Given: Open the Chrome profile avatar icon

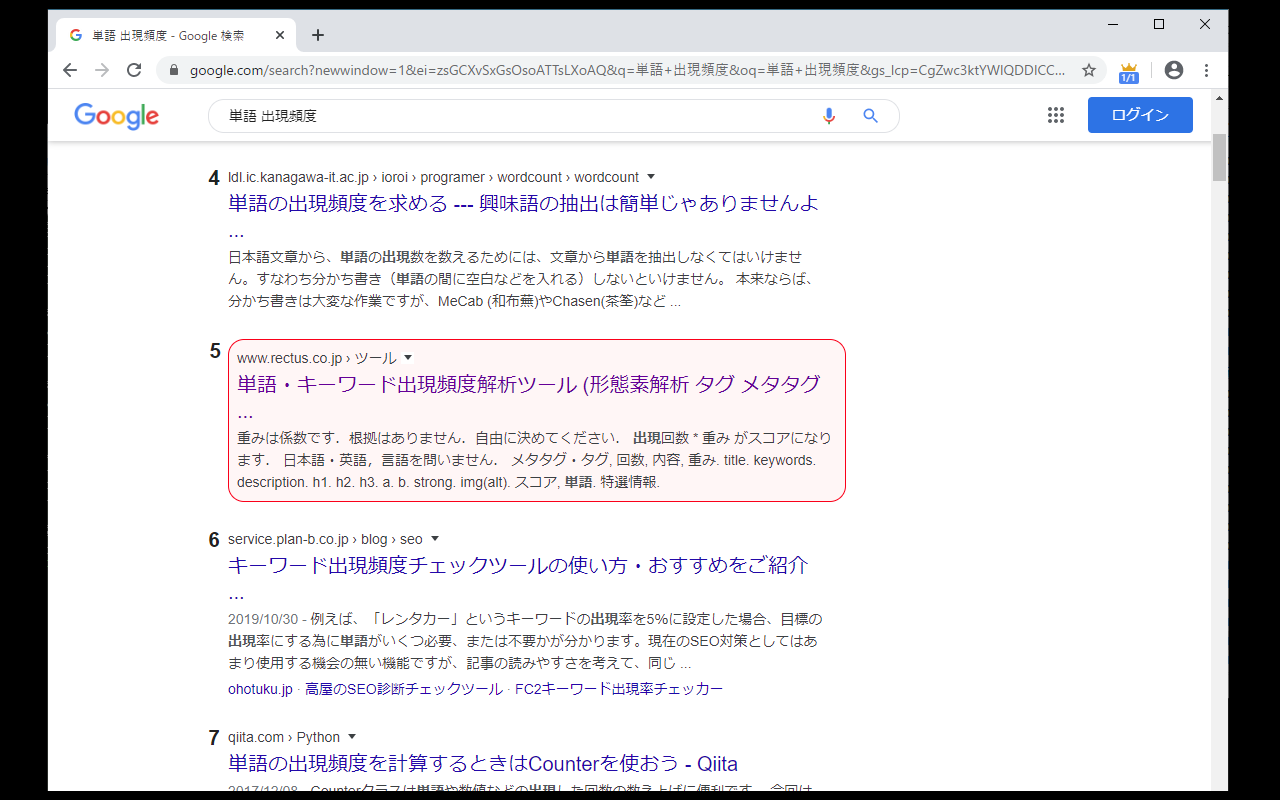Looking at the screenshot, I should tap(1174, 70).
